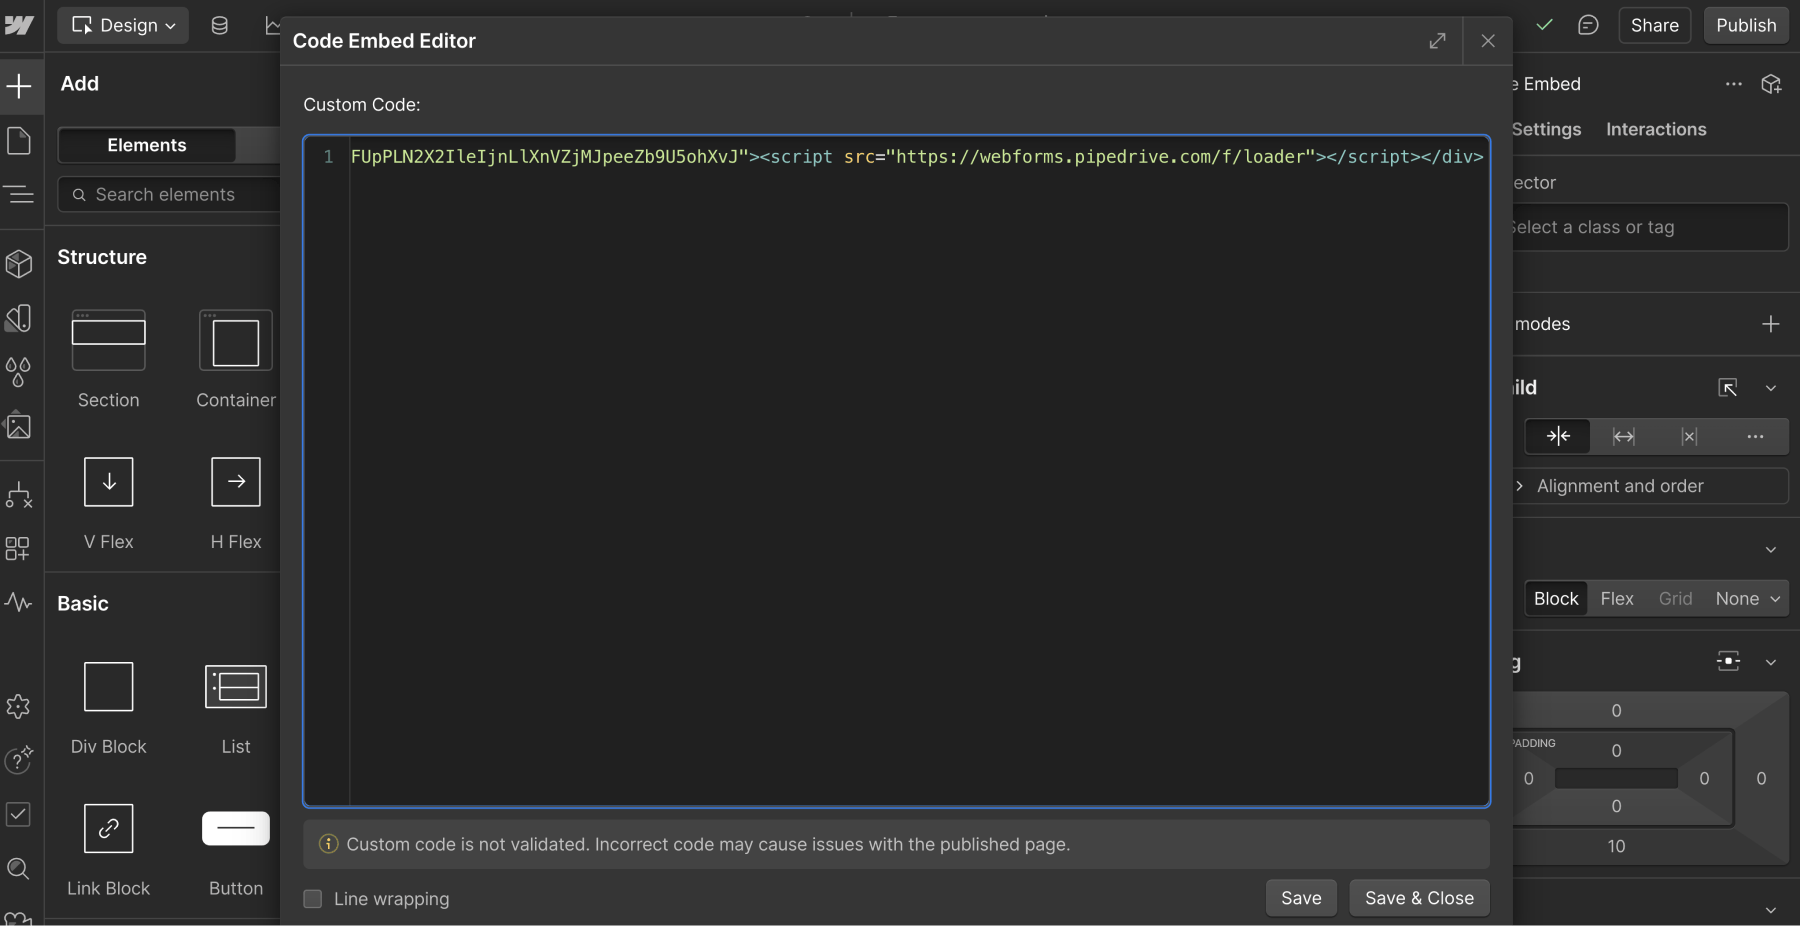Open the Help question mark icon
1800x926 pixels.
[19, 760]
